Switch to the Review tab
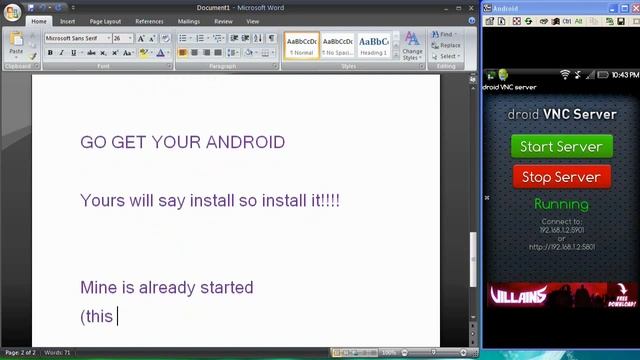640x360 pixels. pyautogui.click(x=223, y=21)
